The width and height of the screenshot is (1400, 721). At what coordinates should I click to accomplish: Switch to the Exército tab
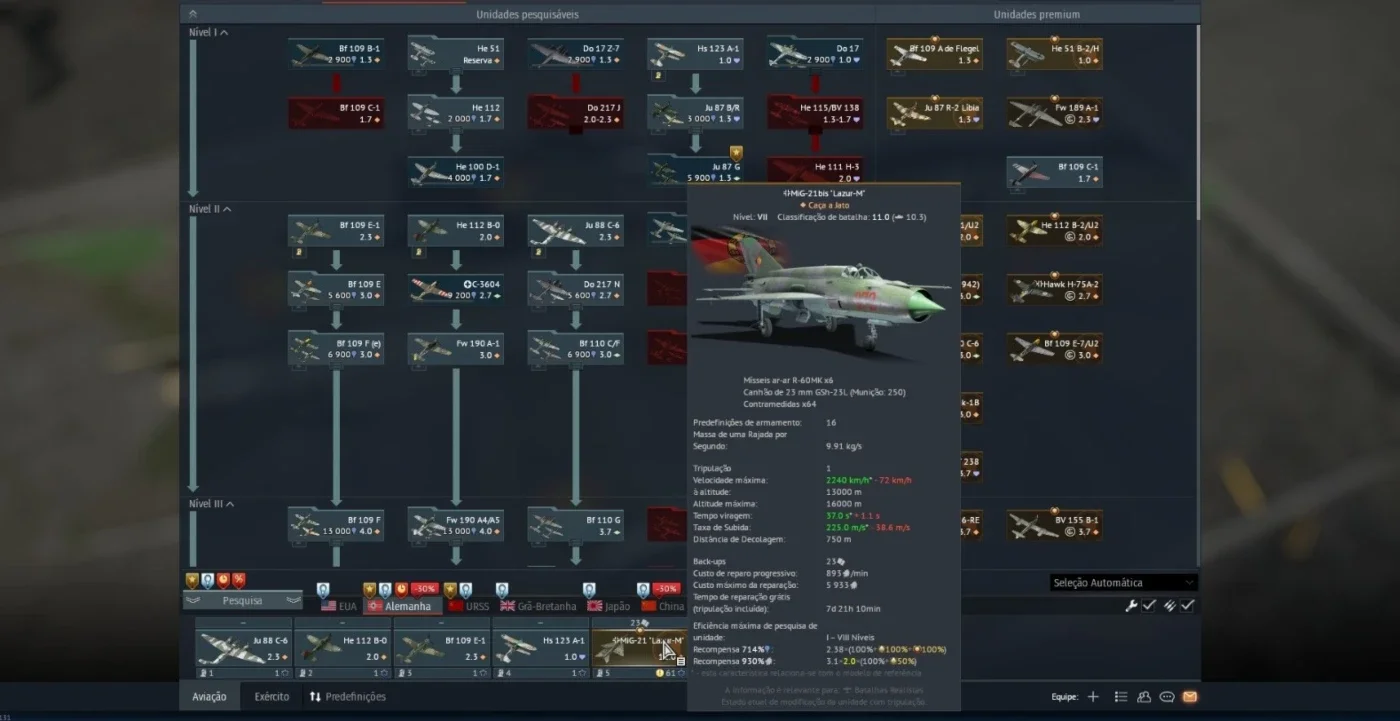(272, 697)
